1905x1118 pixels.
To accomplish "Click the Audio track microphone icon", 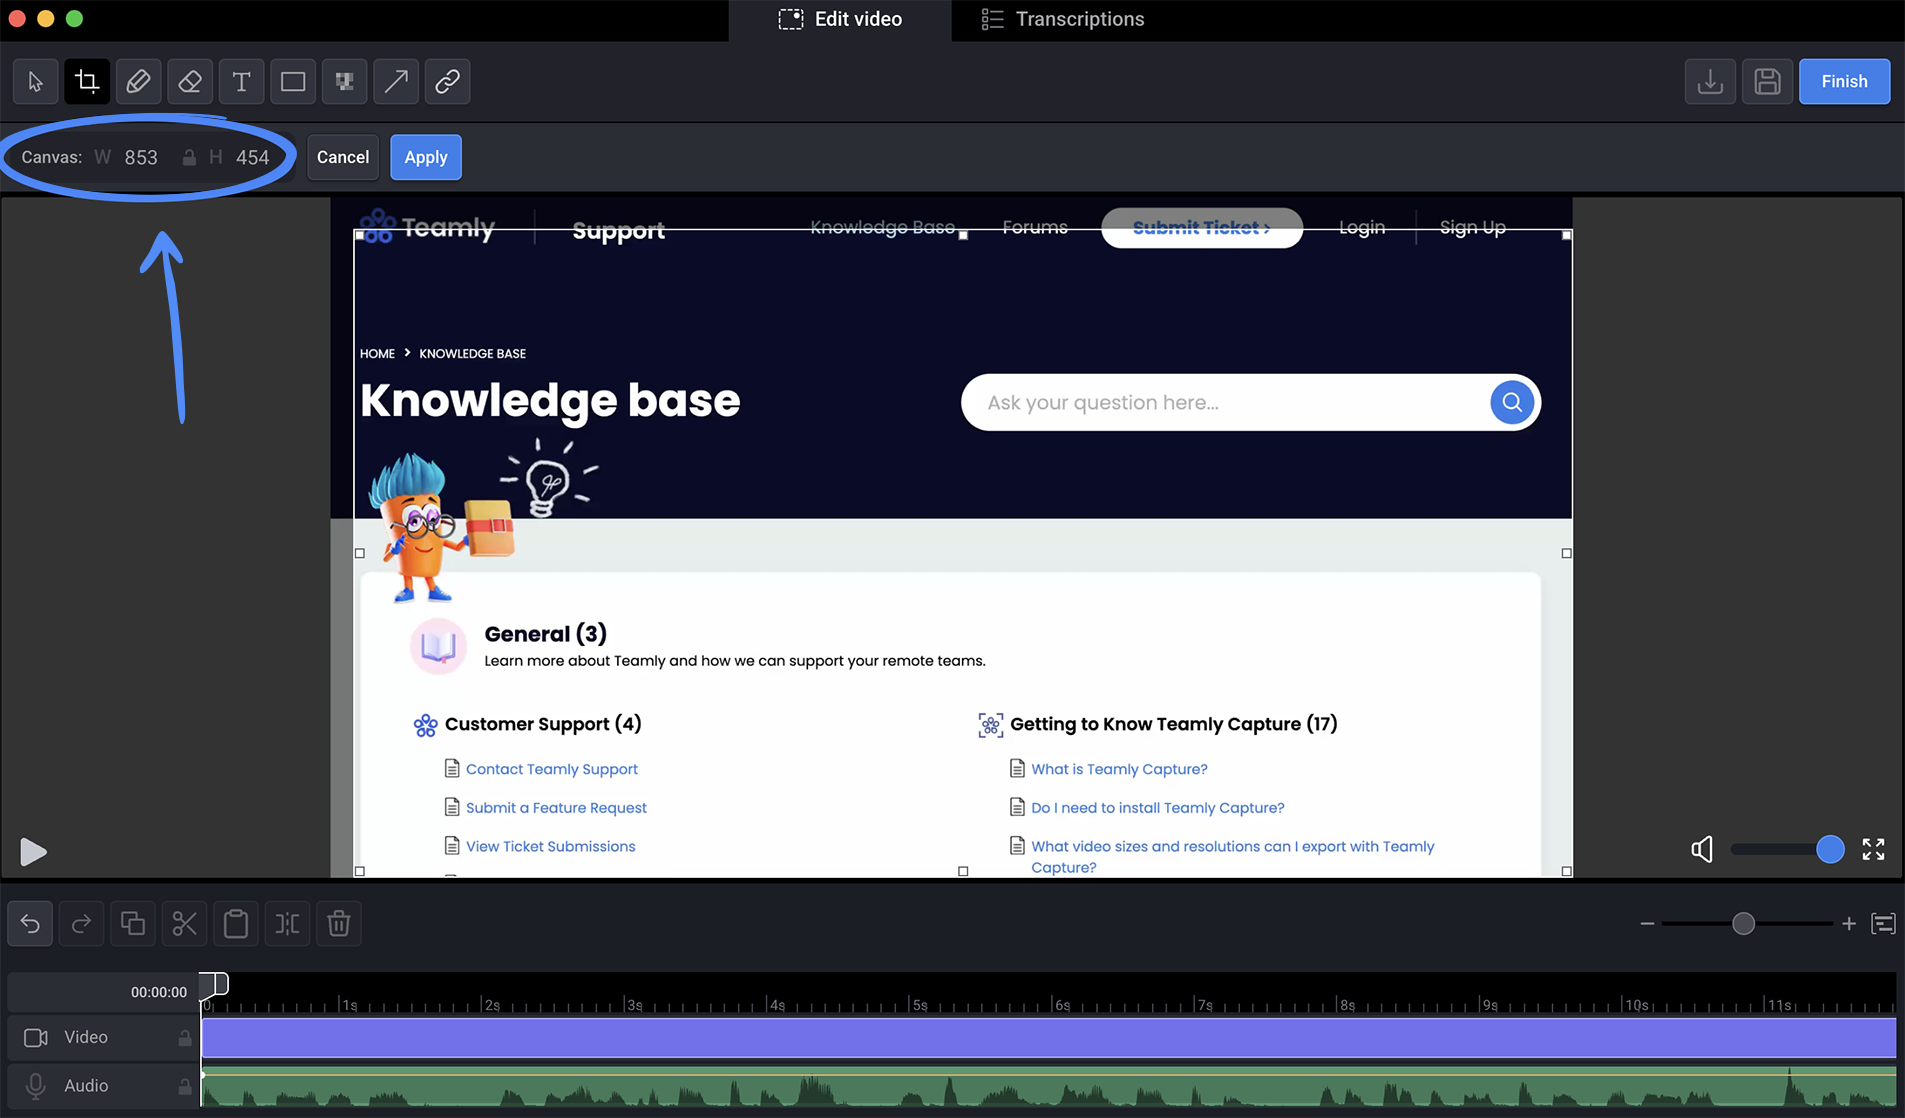I will point(36,1086).
